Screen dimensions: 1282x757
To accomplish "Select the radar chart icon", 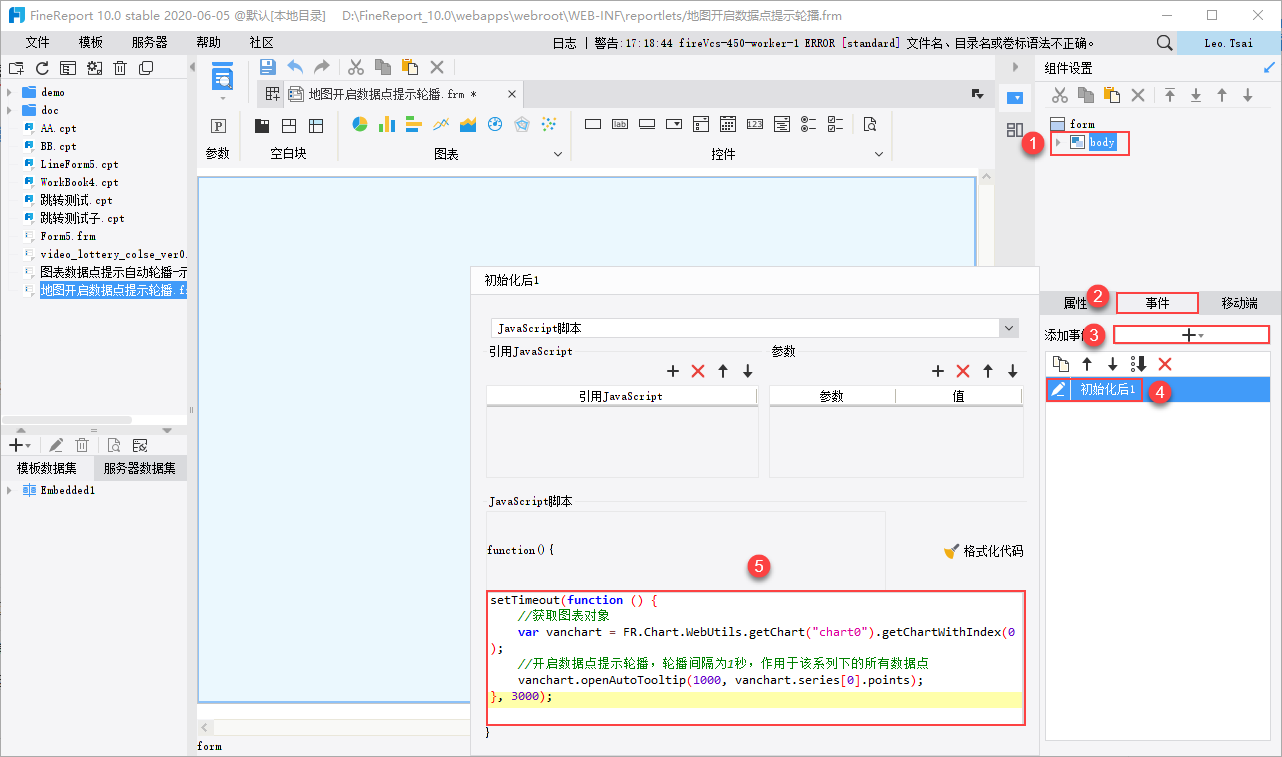I will [x=521, y=125].
